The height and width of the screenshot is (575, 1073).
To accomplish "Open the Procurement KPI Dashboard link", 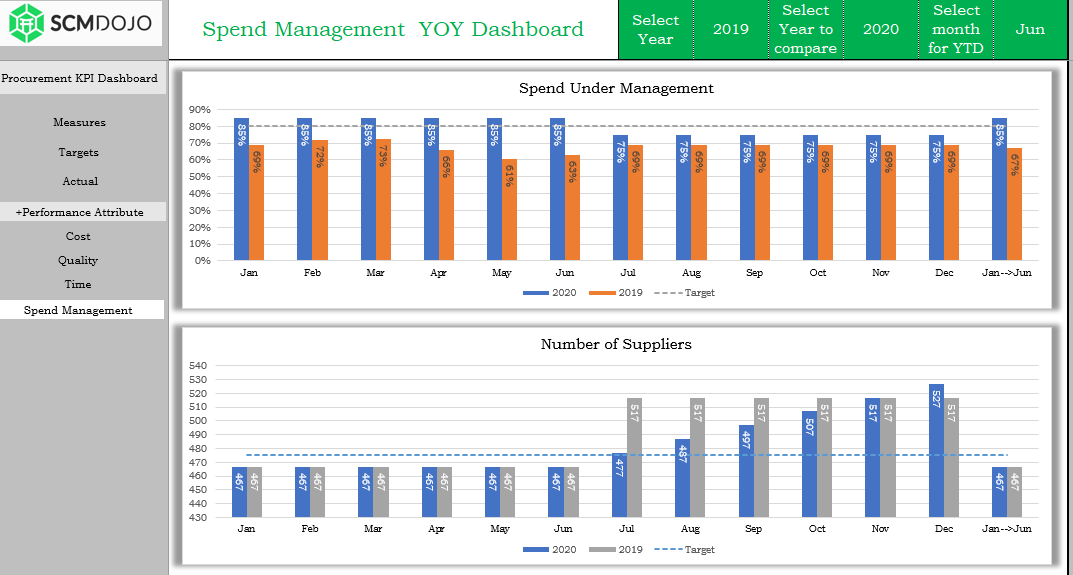I will click(x=79, y=79).
